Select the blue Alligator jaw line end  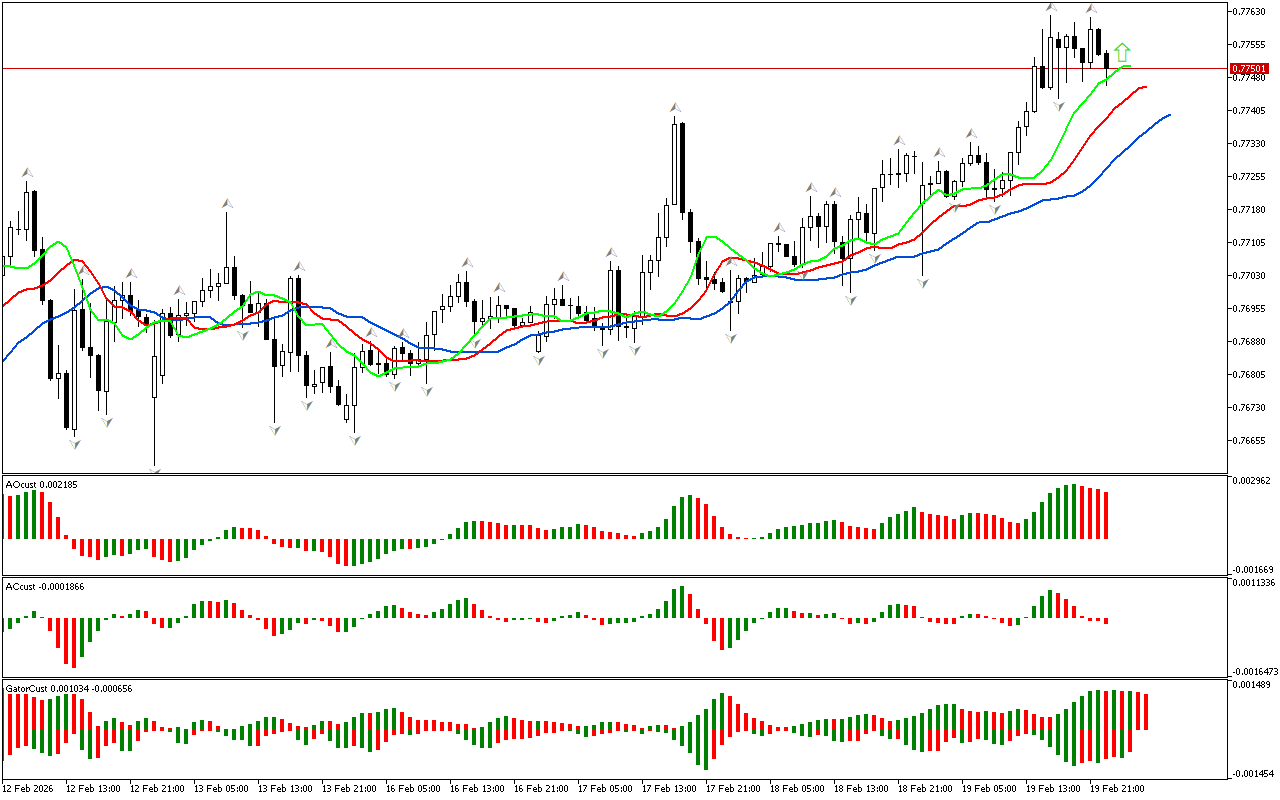1168,116
